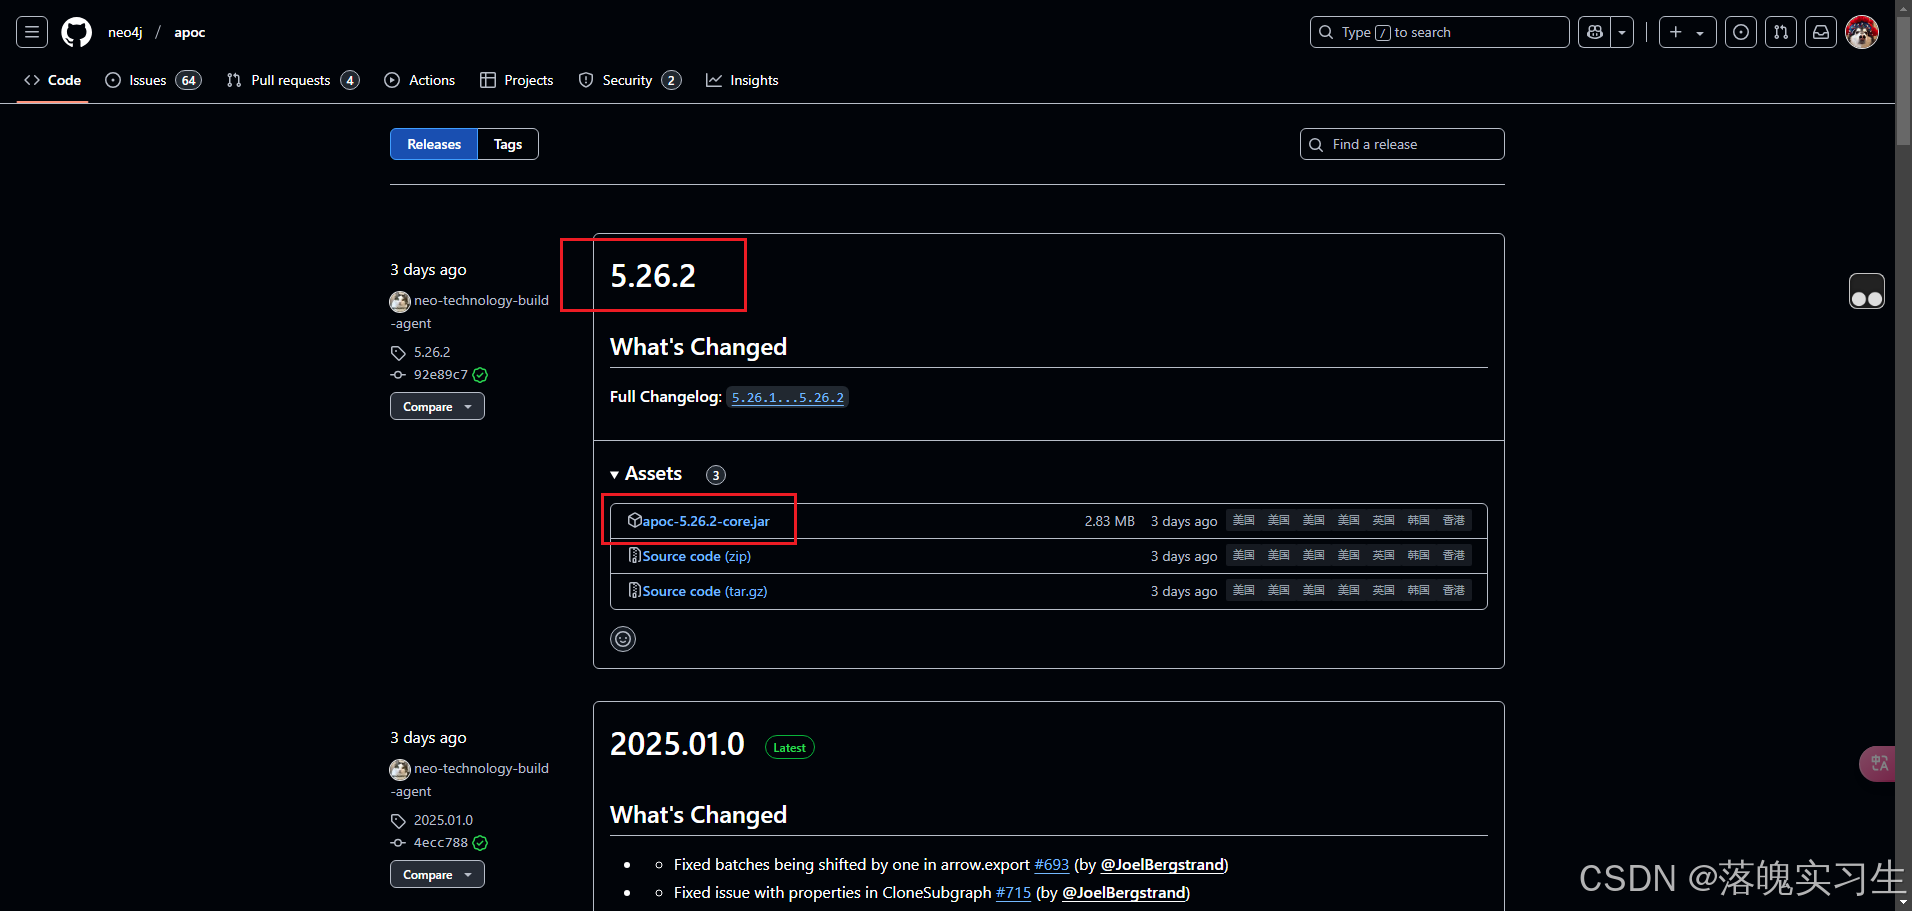Open the 5.26.2 release title
The image size is (1912, 911).
[653, 276]
